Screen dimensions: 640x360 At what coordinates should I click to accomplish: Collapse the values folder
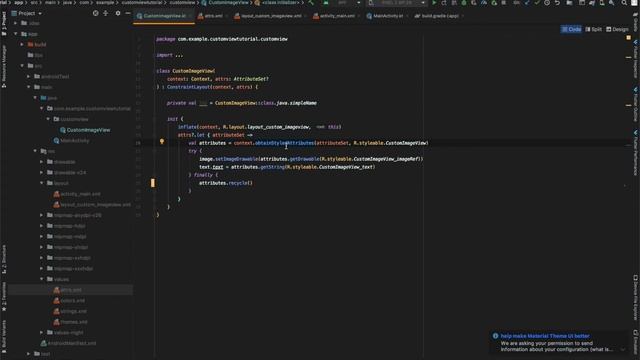coord(42,279)
